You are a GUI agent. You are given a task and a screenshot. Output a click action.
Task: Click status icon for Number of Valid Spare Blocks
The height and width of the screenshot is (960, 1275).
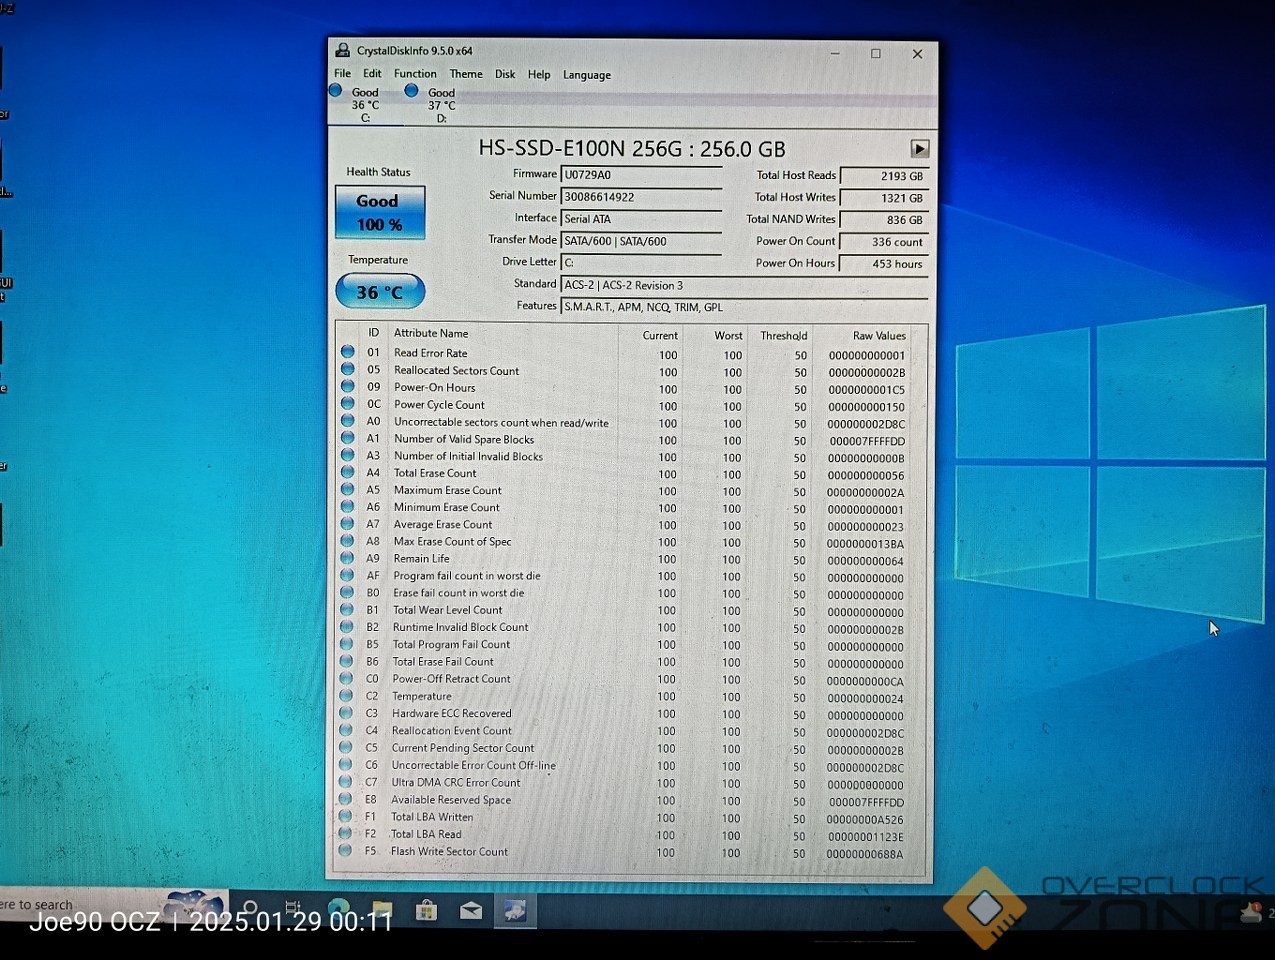click(348, 438)
